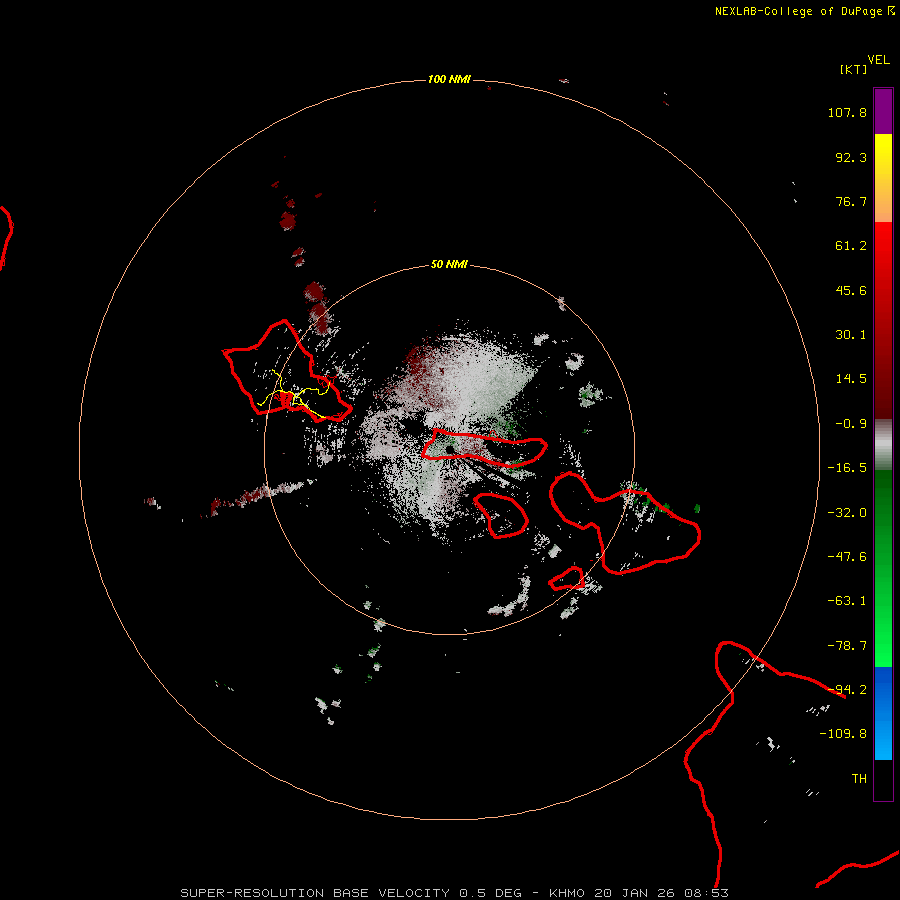Click the 107.8 velocity scale value
This screenshot has height=900, width=900.
(847, 112)
